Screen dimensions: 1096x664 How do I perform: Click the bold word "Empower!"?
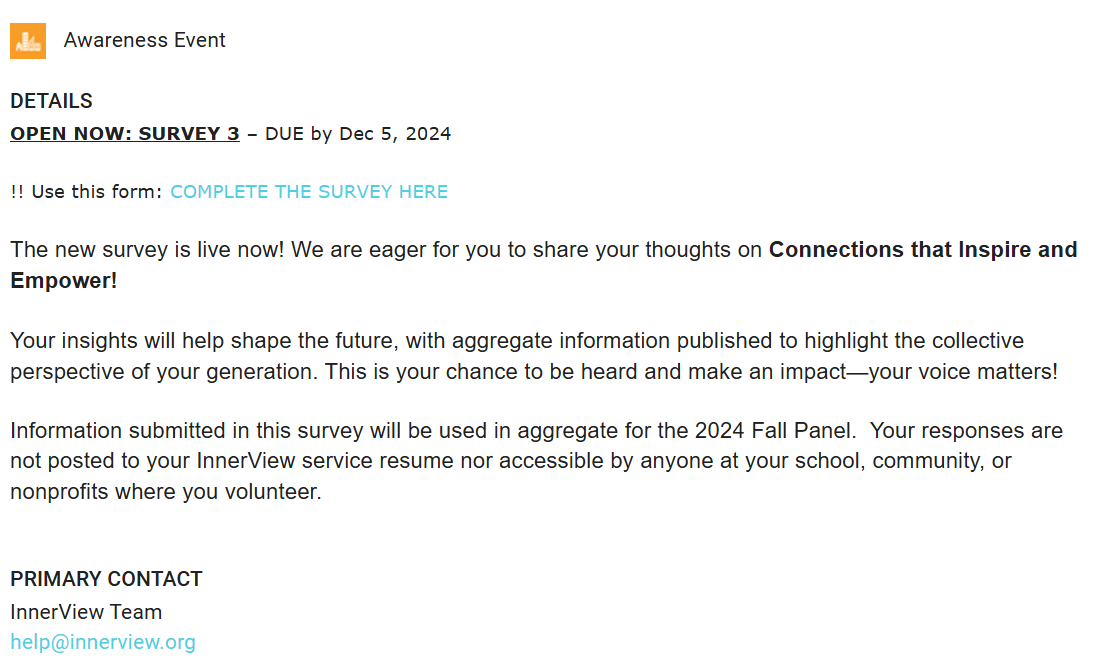pos(64,281)
